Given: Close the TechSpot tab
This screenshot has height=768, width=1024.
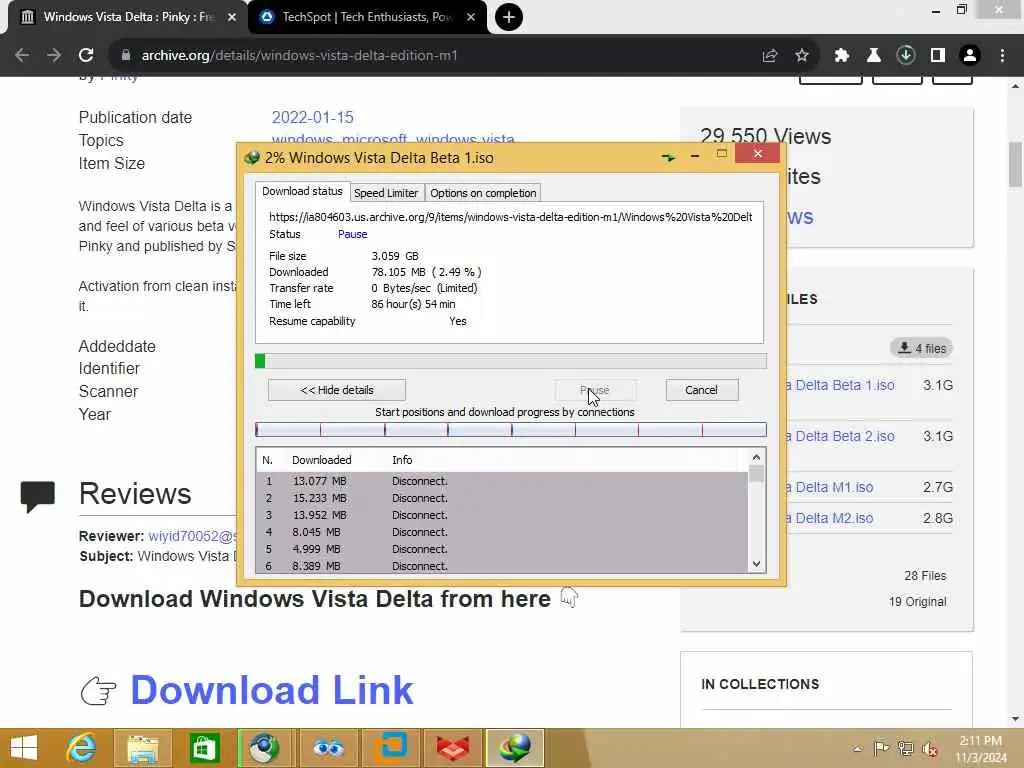Looking at the screenshot, I should pos(471,17).
